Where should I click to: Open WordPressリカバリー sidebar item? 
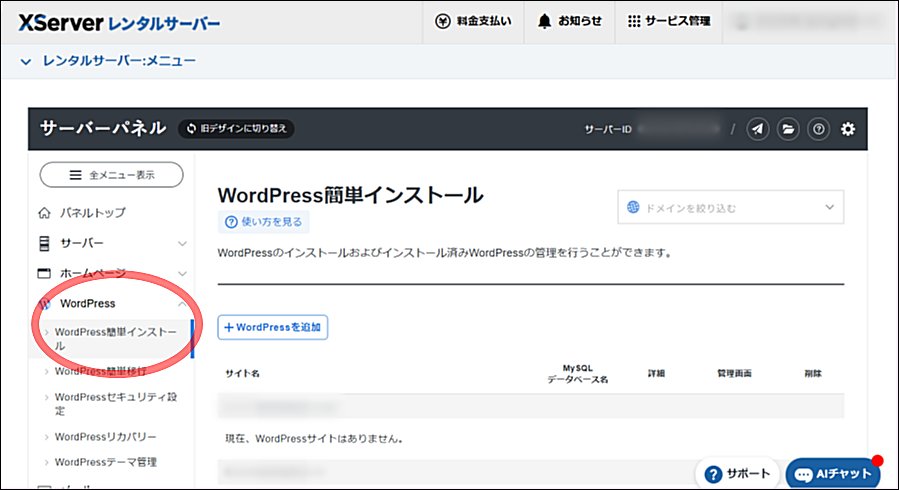pyautogui.click(x=105, y=437)
